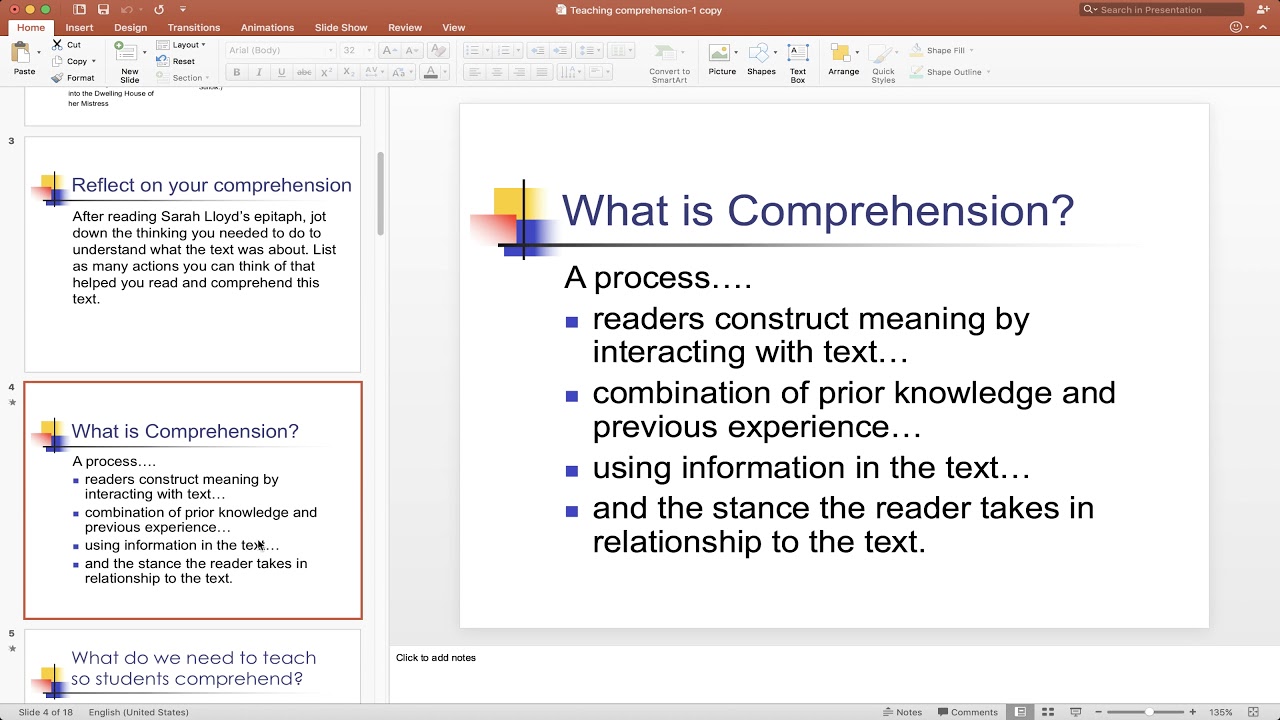This screenshot has width=1280, height=720.
Task: Toggle italic formatting
Action: (x=259, y=72)
